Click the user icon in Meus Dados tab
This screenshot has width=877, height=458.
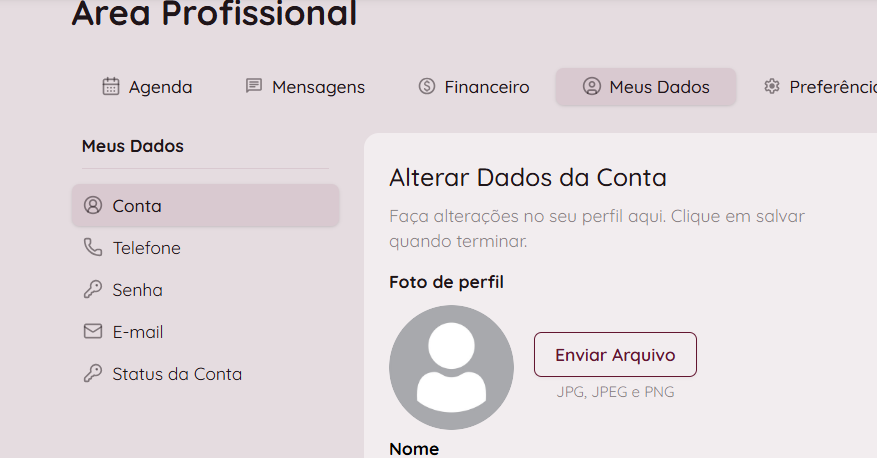[x=592, y=86]
